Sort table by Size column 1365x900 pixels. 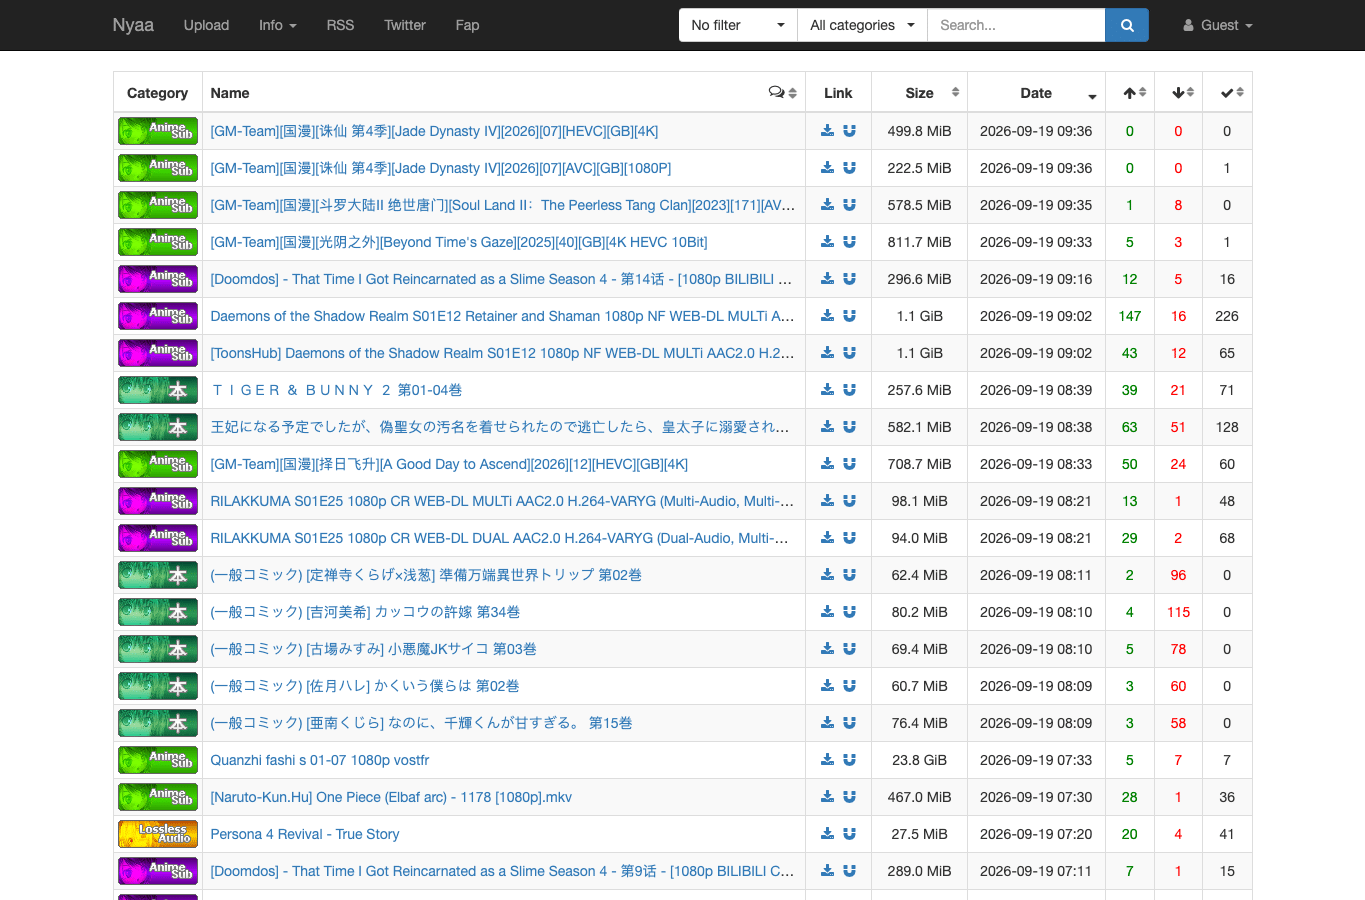(x=920, y=93)
